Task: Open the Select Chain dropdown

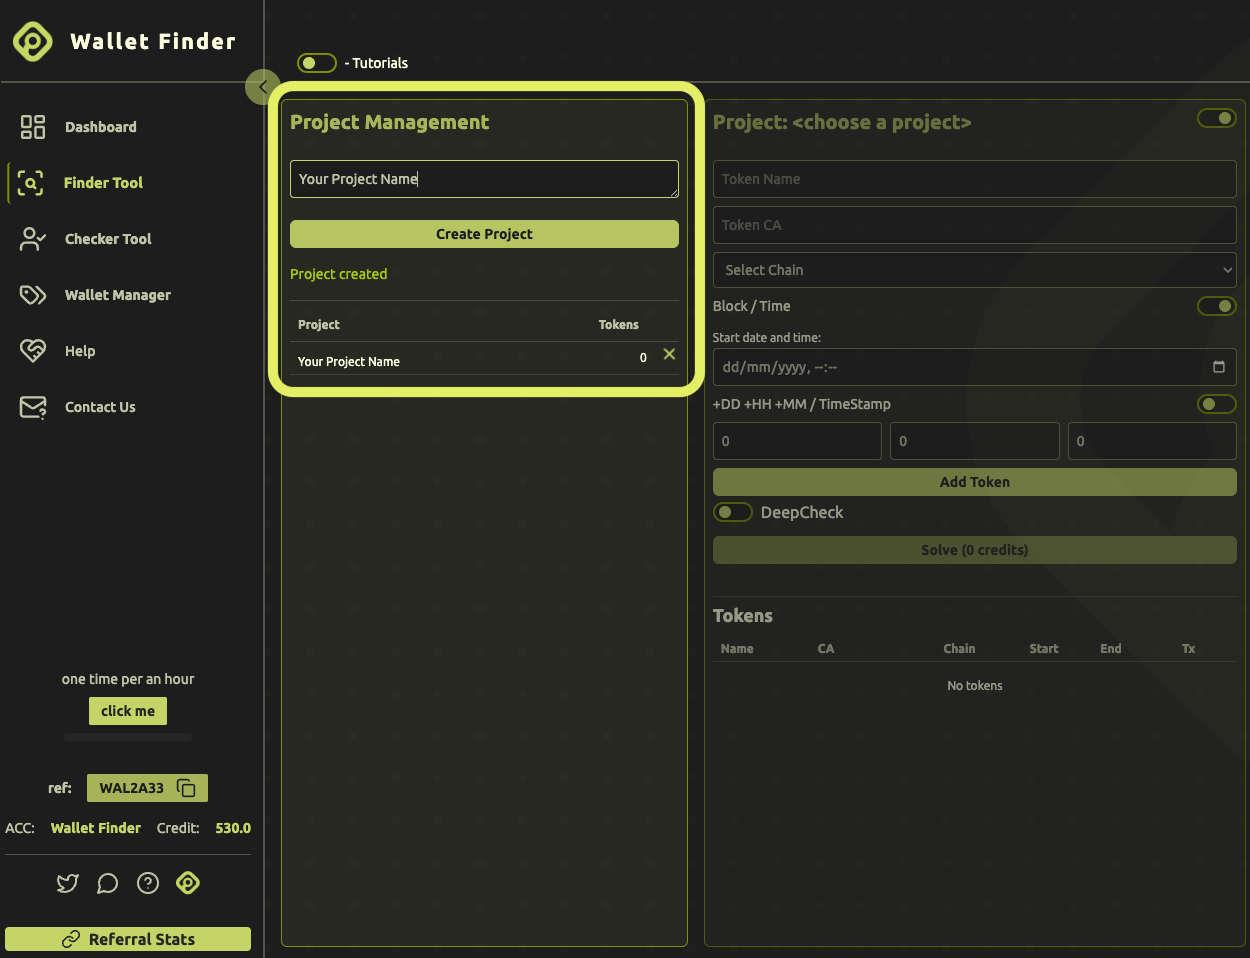Action: coord(974,270)
